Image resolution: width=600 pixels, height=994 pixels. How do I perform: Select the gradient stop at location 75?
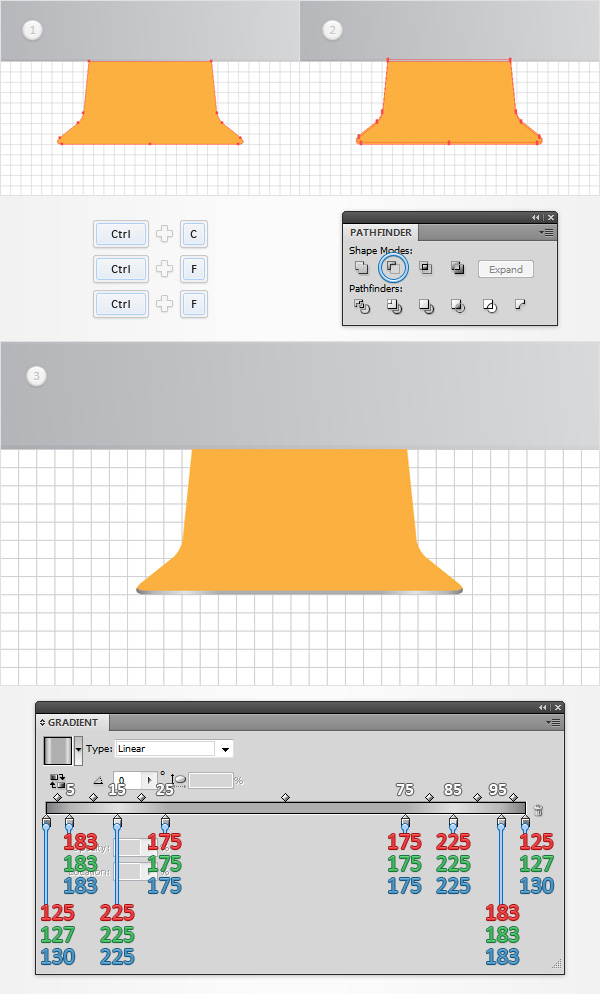[405, 823]
